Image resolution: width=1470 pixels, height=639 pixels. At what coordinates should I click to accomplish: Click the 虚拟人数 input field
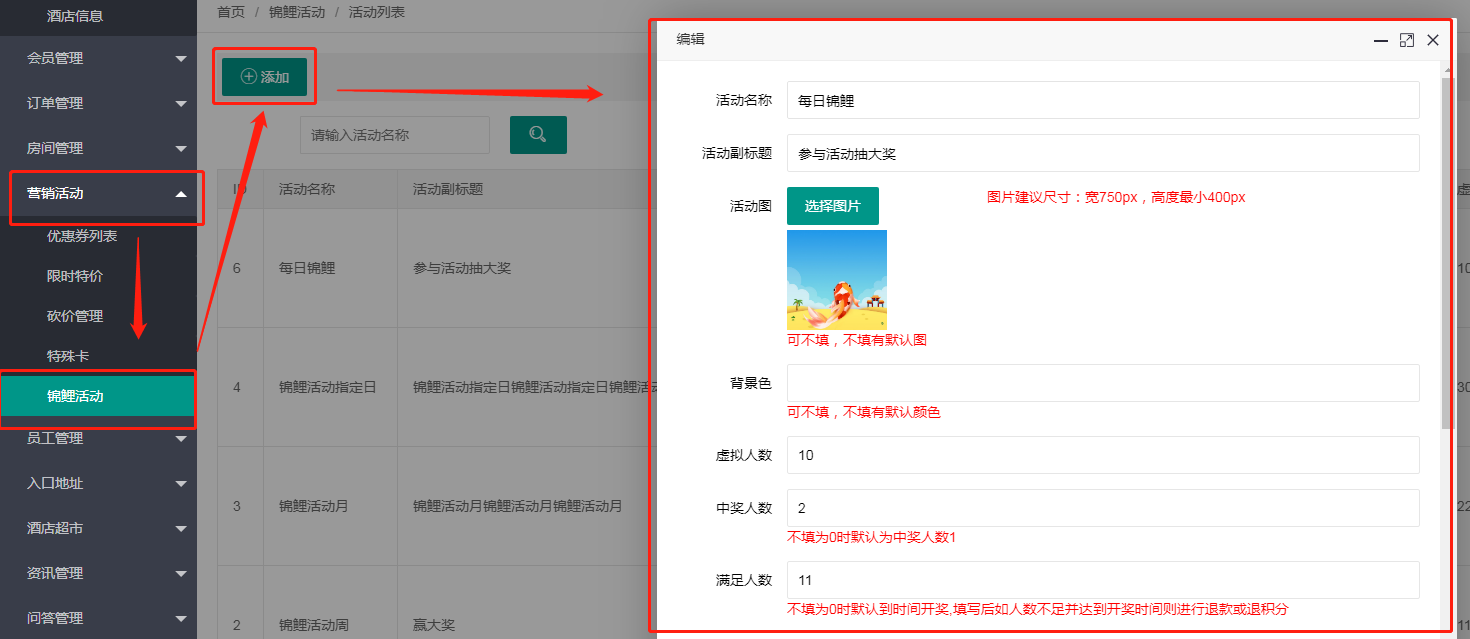pyautogui.click(x=1102, y=455)
